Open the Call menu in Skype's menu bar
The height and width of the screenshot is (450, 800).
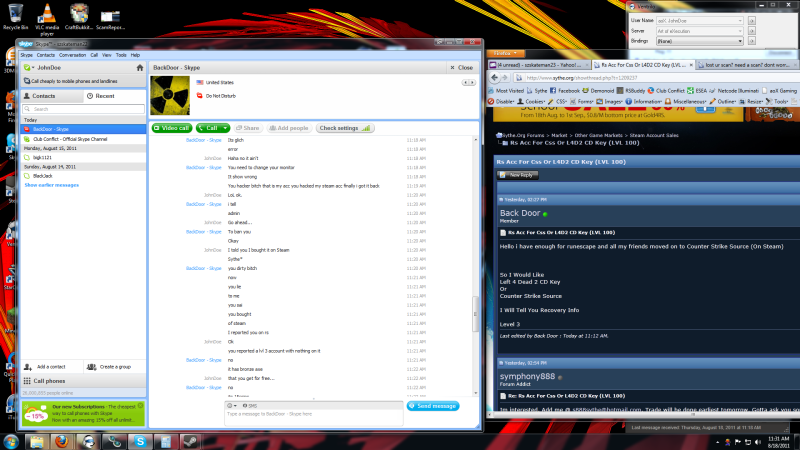coord(94,55)
